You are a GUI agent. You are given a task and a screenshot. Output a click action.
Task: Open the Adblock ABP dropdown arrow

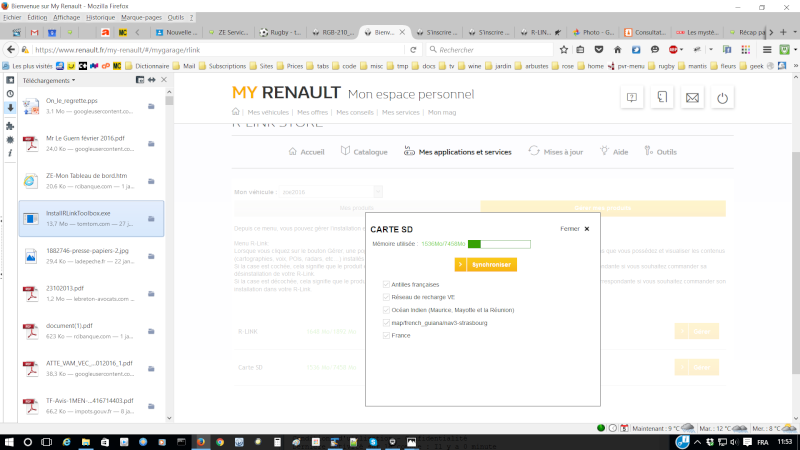click(x=682, y=49)
